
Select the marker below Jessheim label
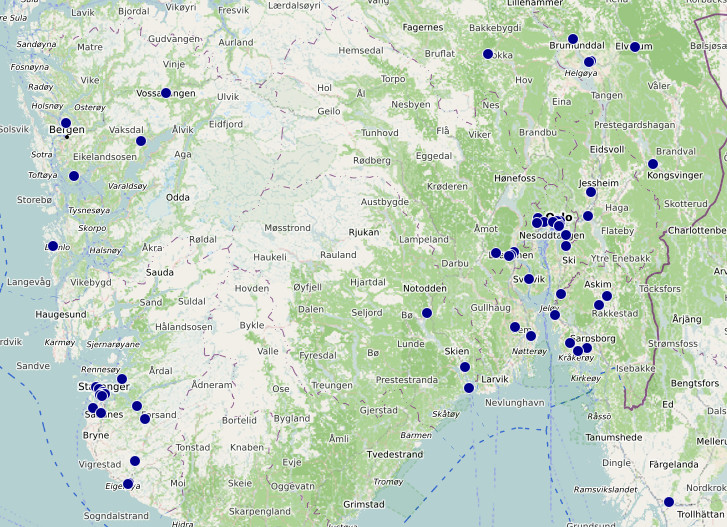[x=591, y=192]
